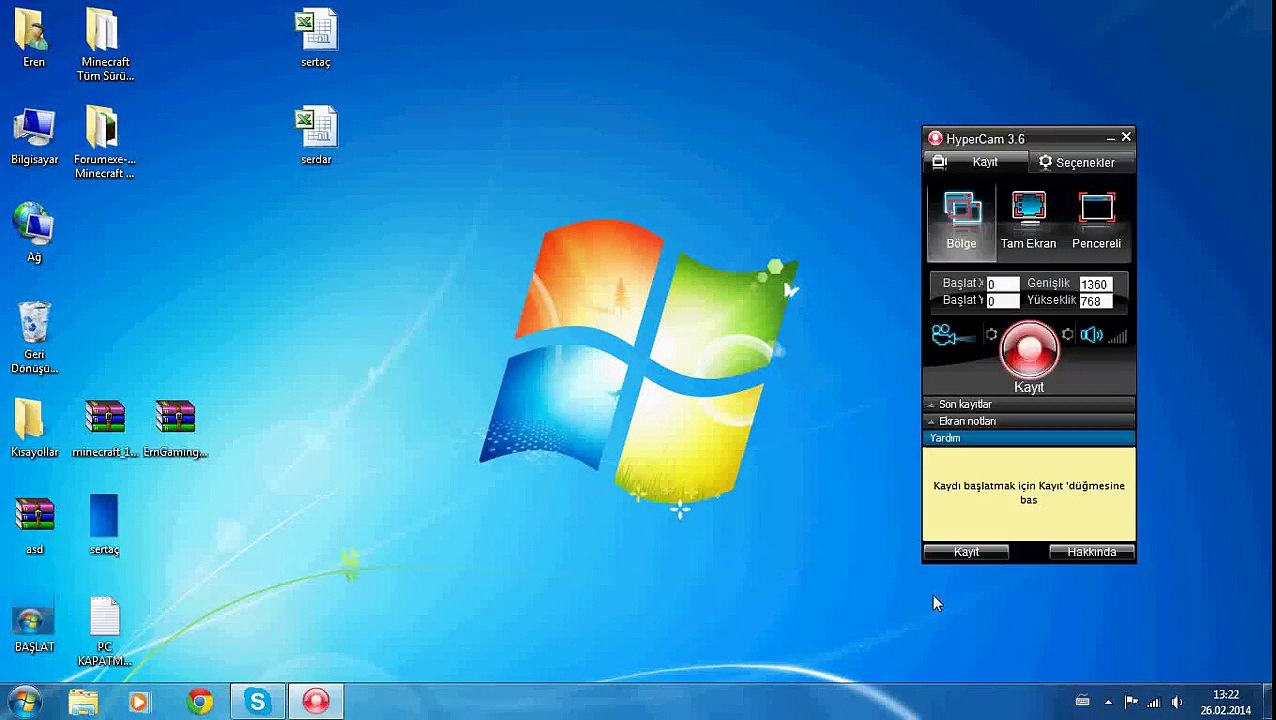
Task: Click the bottom Kayıt button in HyperCam
Action: point(966,552)
